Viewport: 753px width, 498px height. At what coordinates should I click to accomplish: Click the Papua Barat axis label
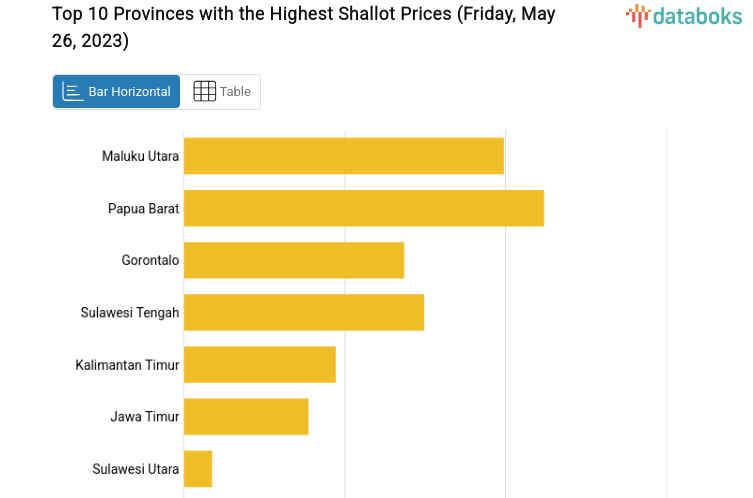click(144, 208)
